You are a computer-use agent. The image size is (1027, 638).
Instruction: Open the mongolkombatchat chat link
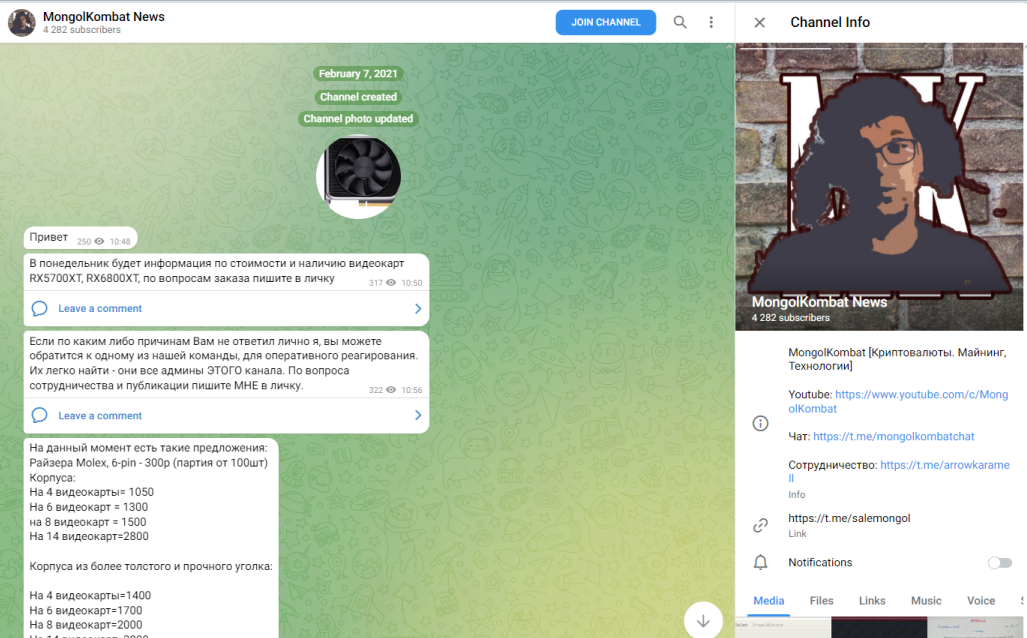pos(894,436)
